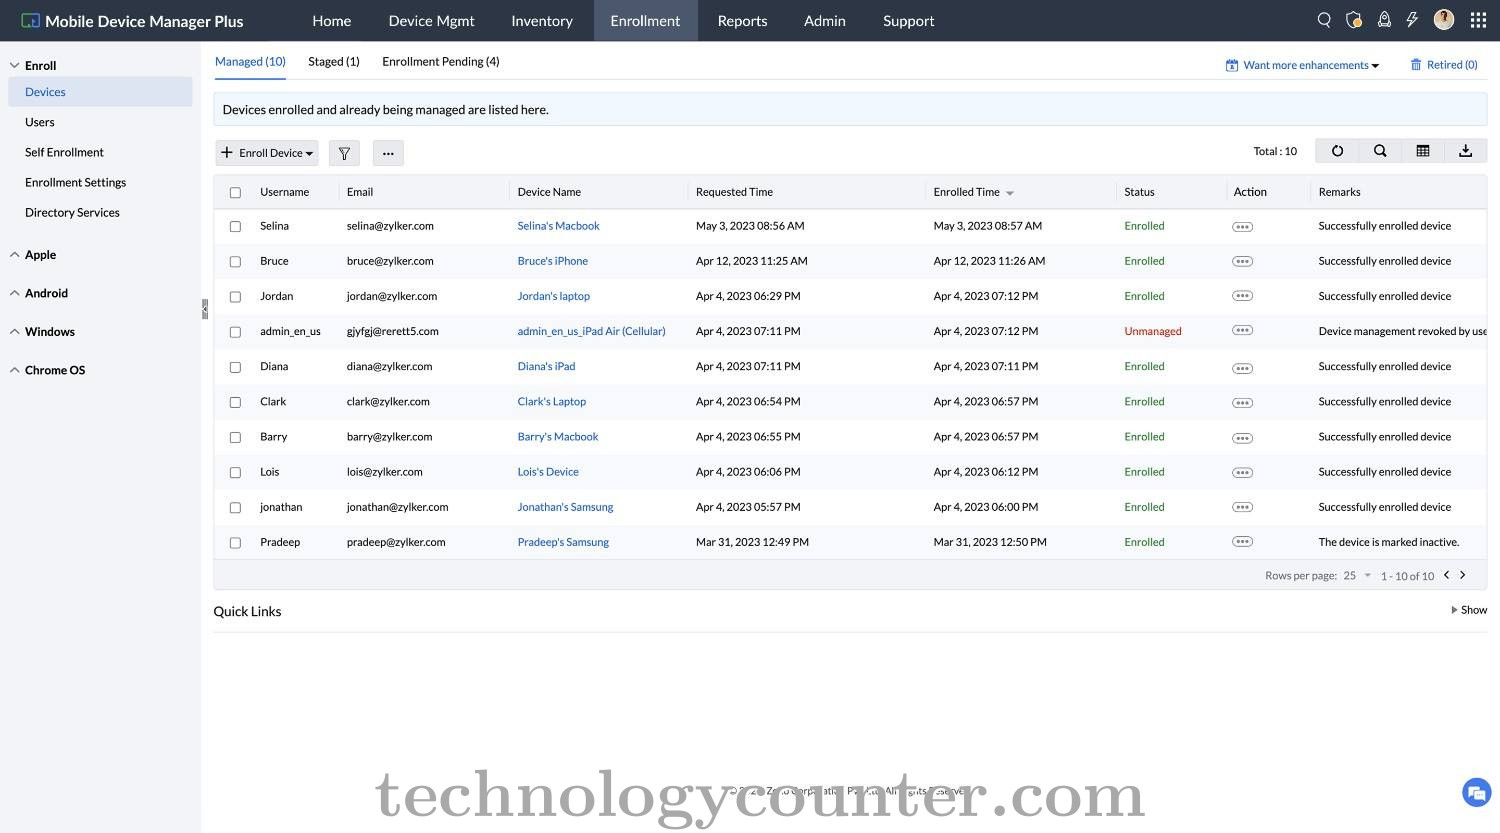Screen dimensions: 1500x833
Task: Open Jonathan's Samsung device link
Action: click(x=565, y=507)
